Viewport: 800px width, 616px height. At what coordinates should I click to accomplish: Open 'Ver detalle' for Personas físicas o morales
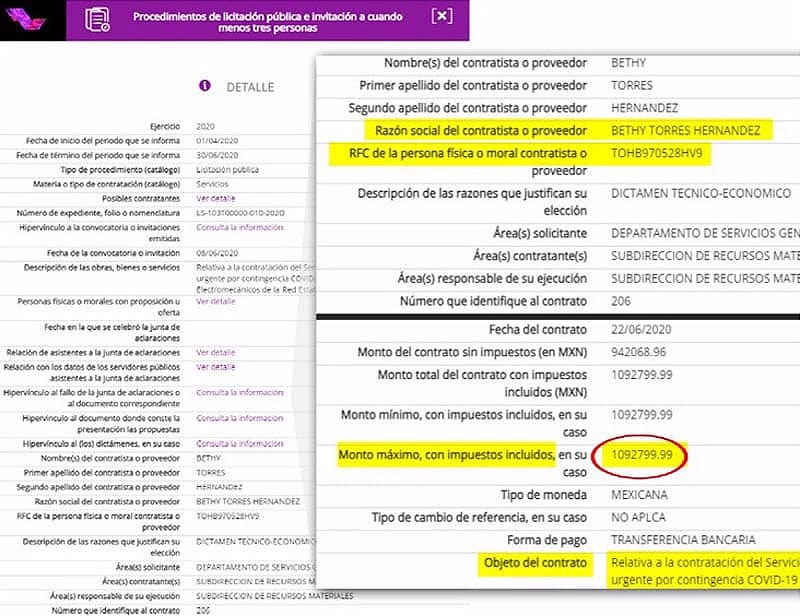215,301
